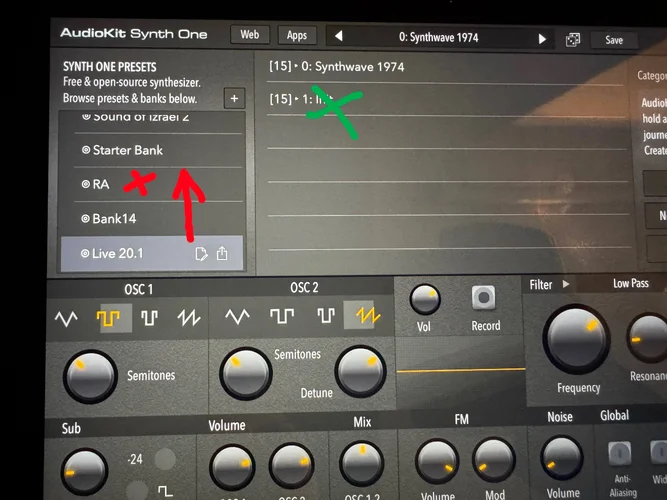
Task: Click the FM Mod knob
Action: click(x=493, y=460)
